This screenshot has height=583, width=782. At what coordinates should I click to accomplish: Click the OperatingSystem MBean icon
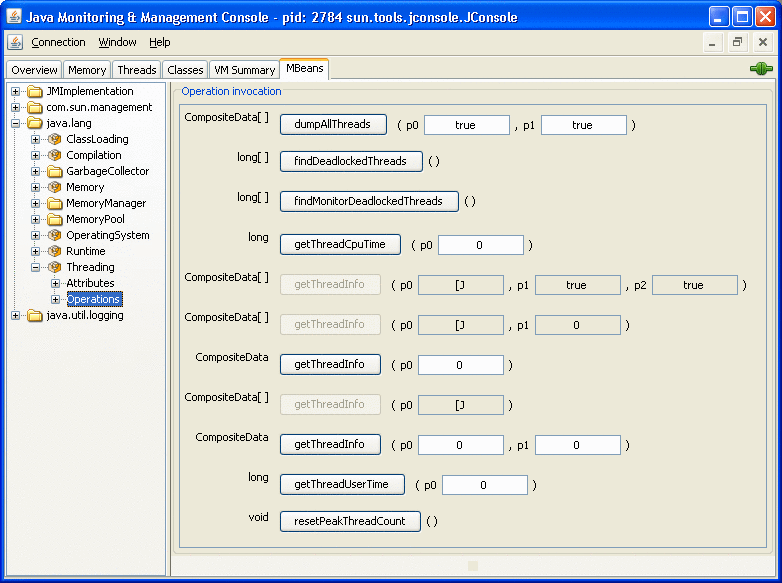(55, 235)
